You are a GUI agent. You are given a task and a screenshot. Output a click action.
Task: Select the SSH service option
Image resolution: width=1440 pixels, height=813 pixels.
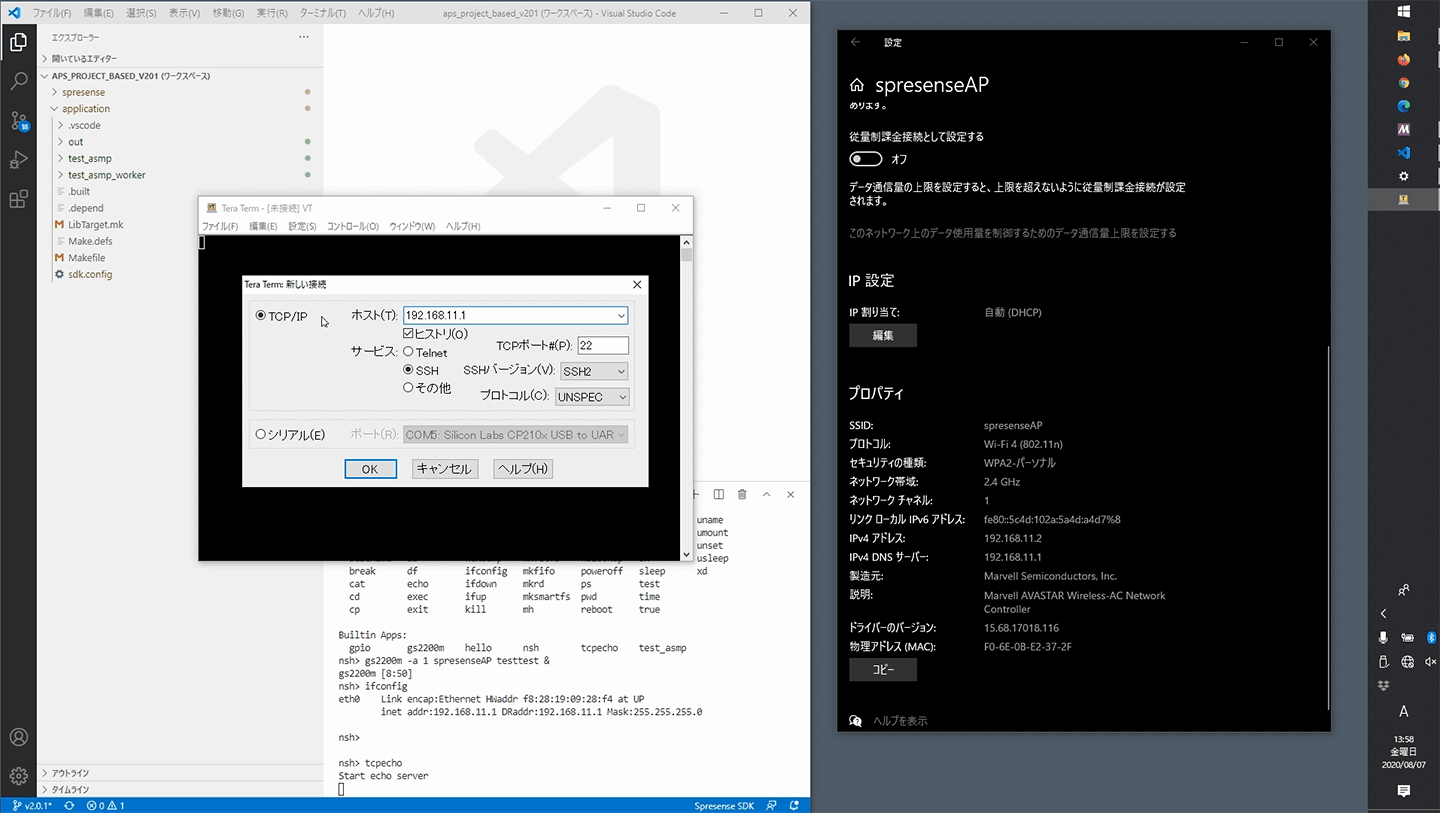pos(408,370)
